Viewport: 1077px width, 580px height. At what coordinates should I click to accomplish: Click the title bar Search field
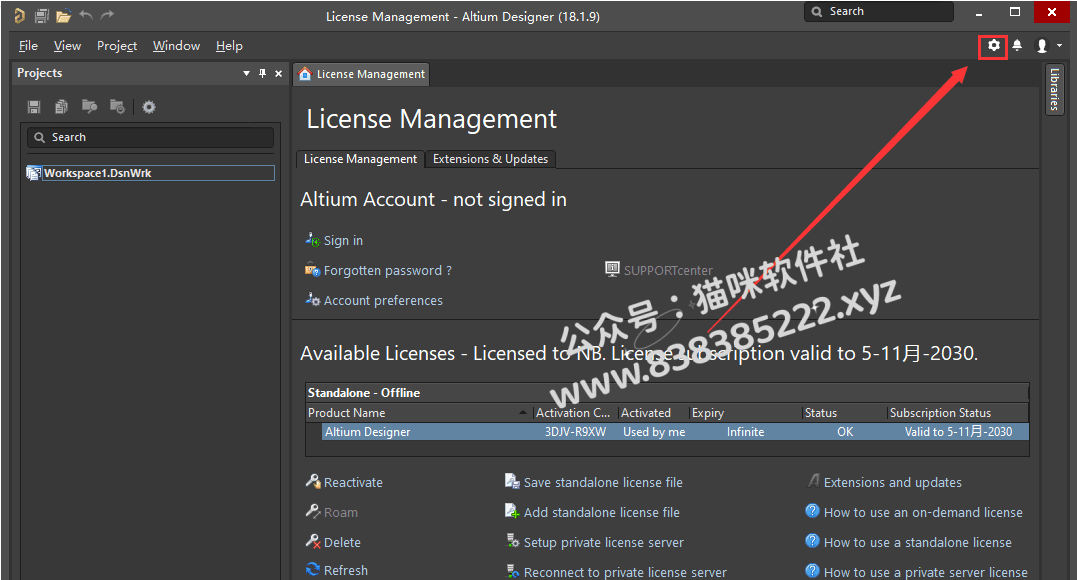click(878, 12)
